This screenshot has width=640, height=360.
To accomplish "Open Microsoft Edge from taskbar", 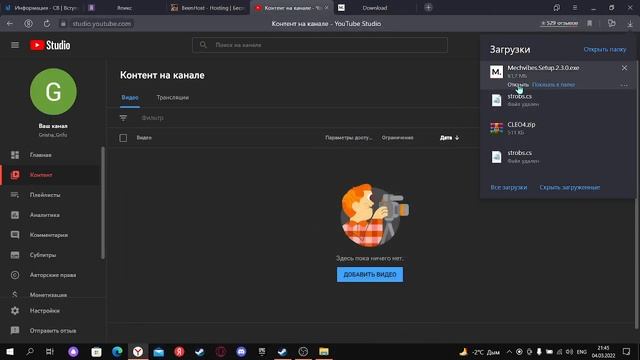I will coord(117,351).
